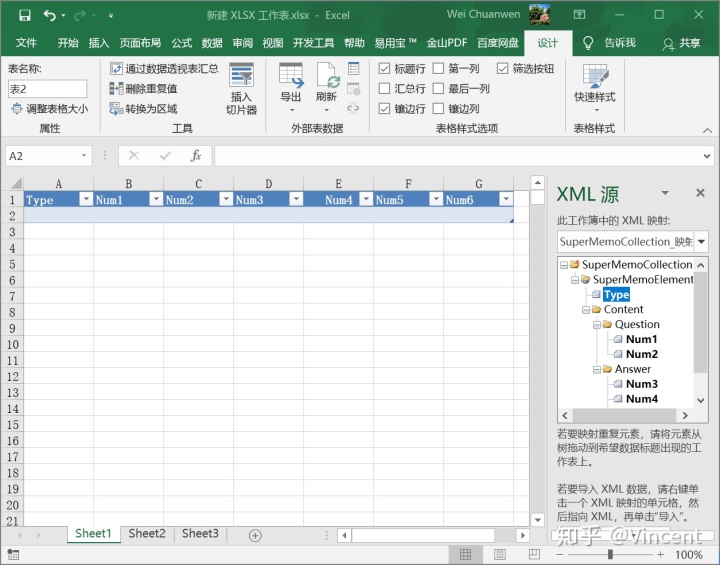Click Convert to Range (转换为区域)
This screenshot has height=565, width=720.
(143, 109)
